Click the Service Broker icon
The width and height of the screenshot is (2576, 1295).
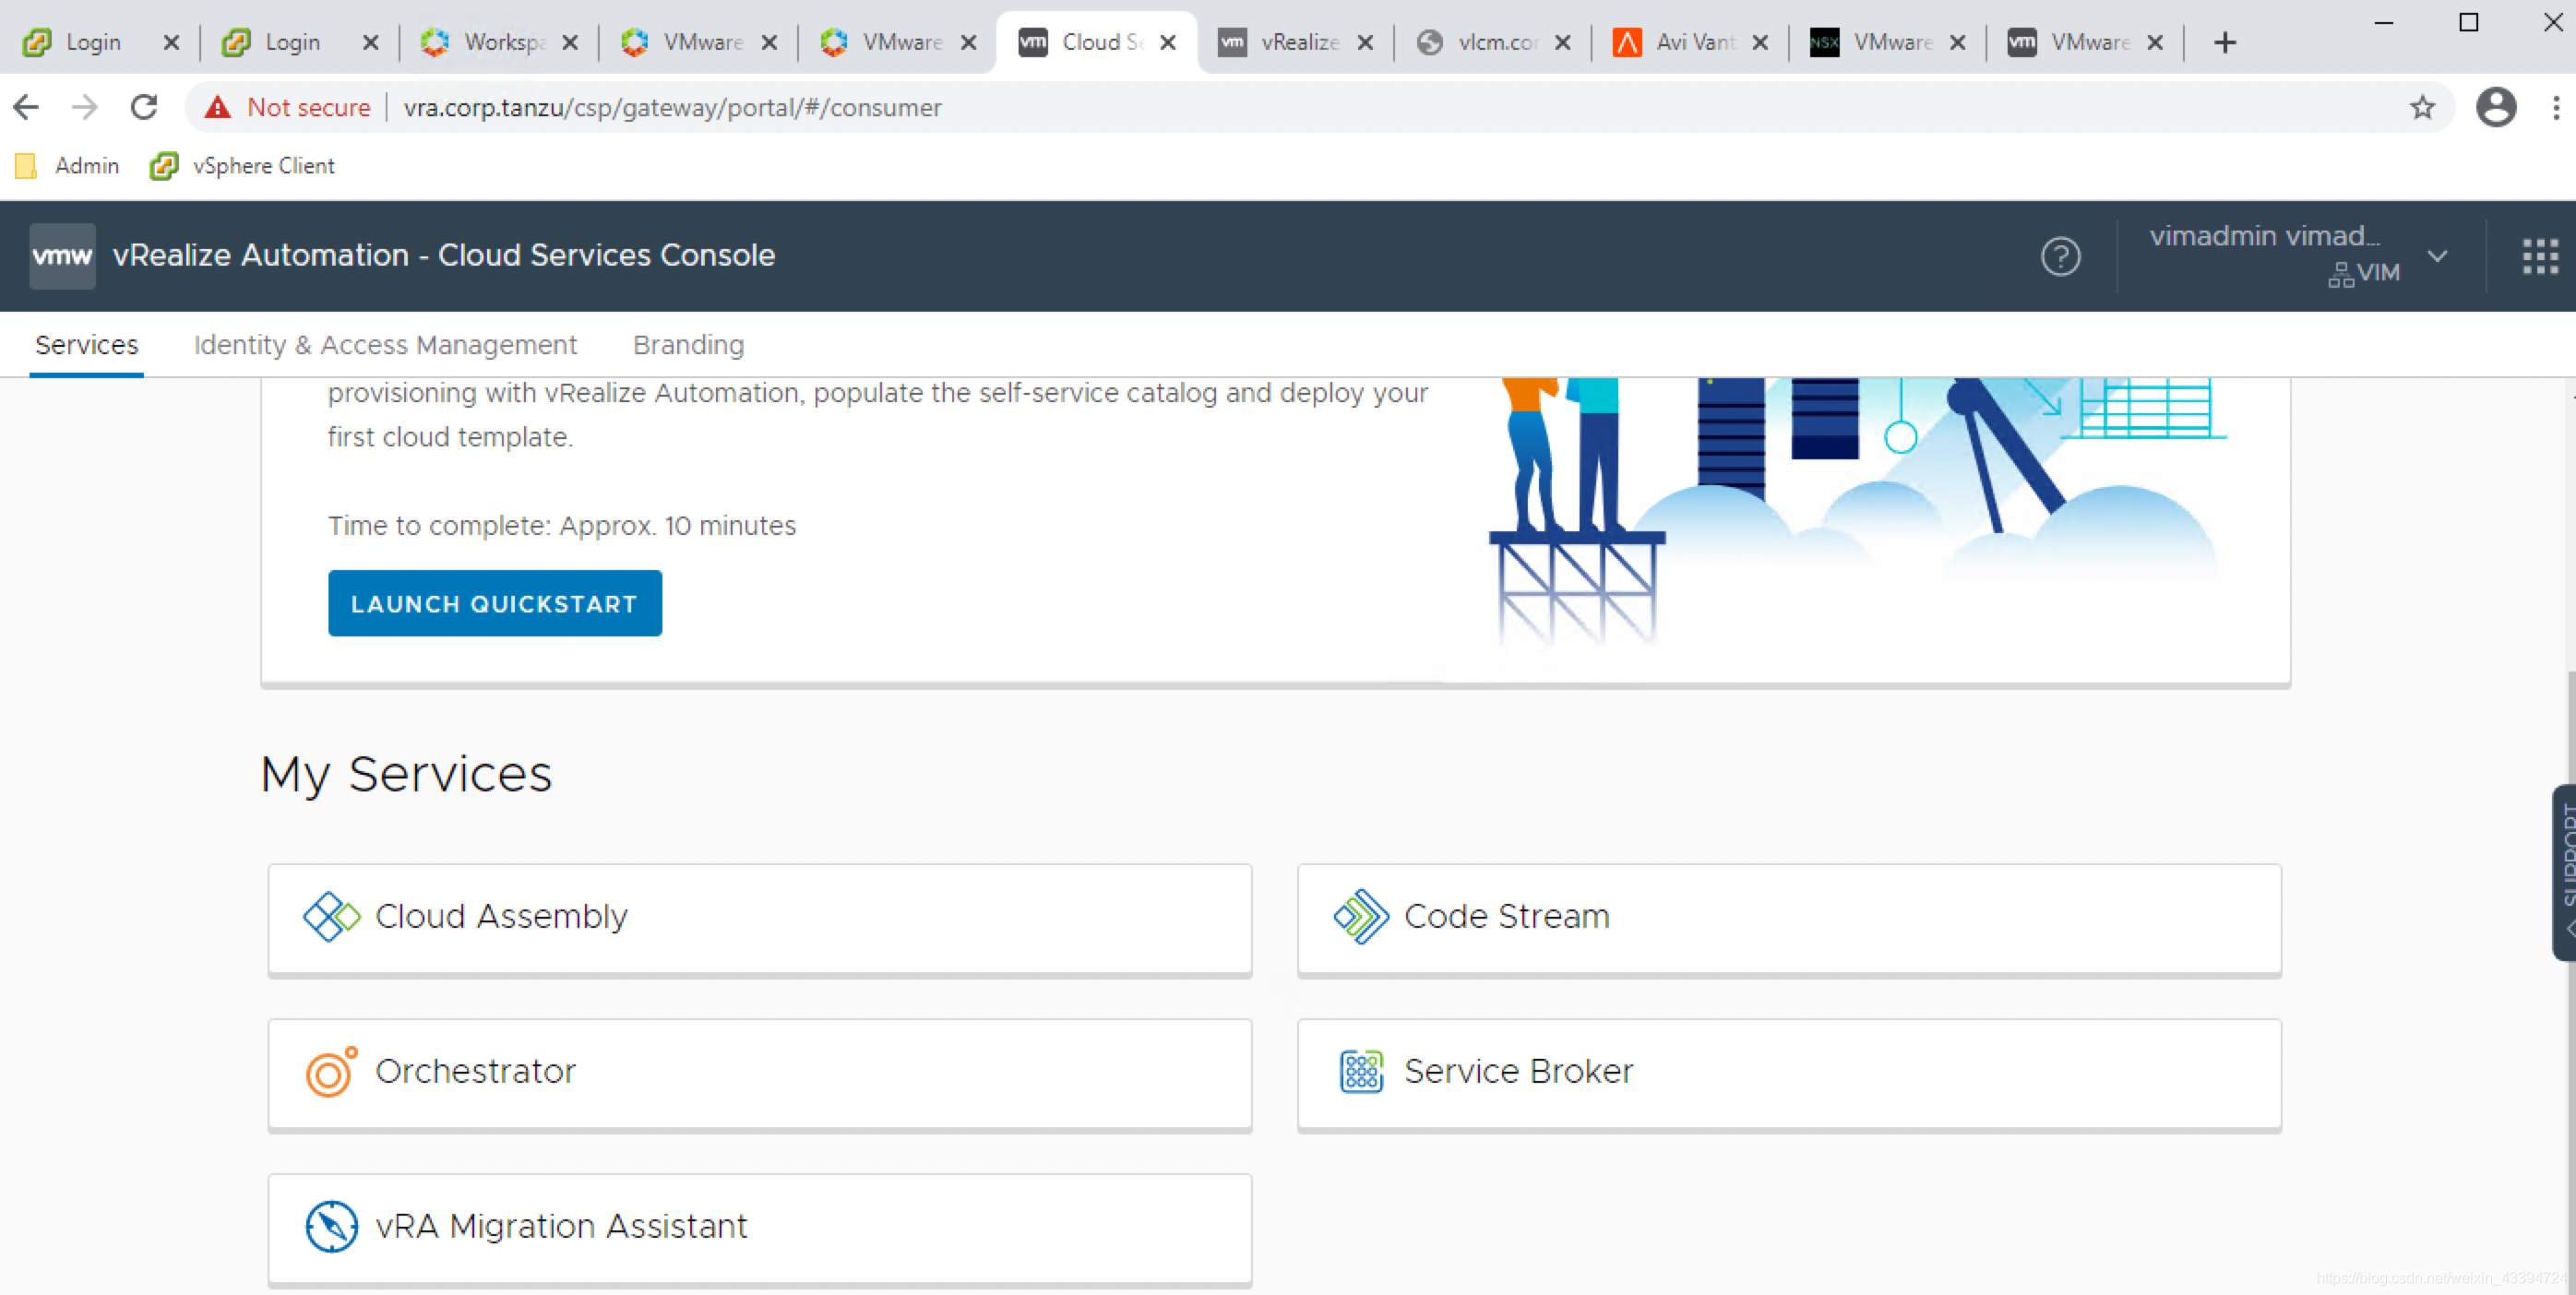[1360, 1072]
